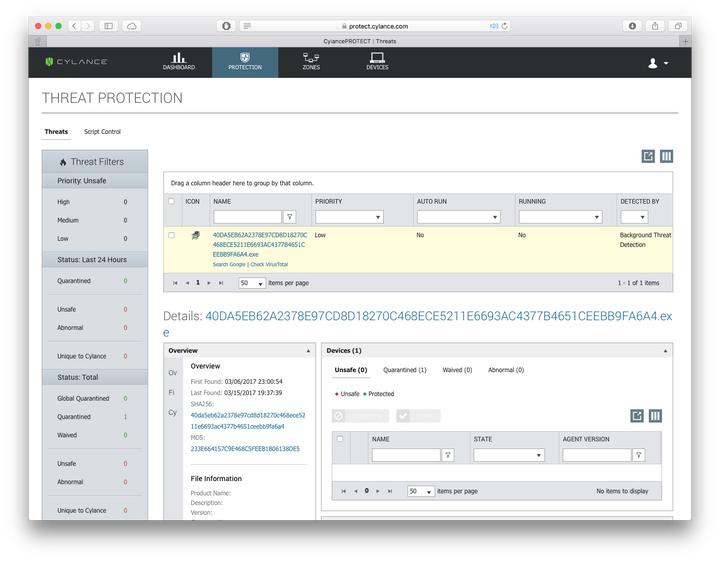Check the threat row checkbox

[171, 235]
